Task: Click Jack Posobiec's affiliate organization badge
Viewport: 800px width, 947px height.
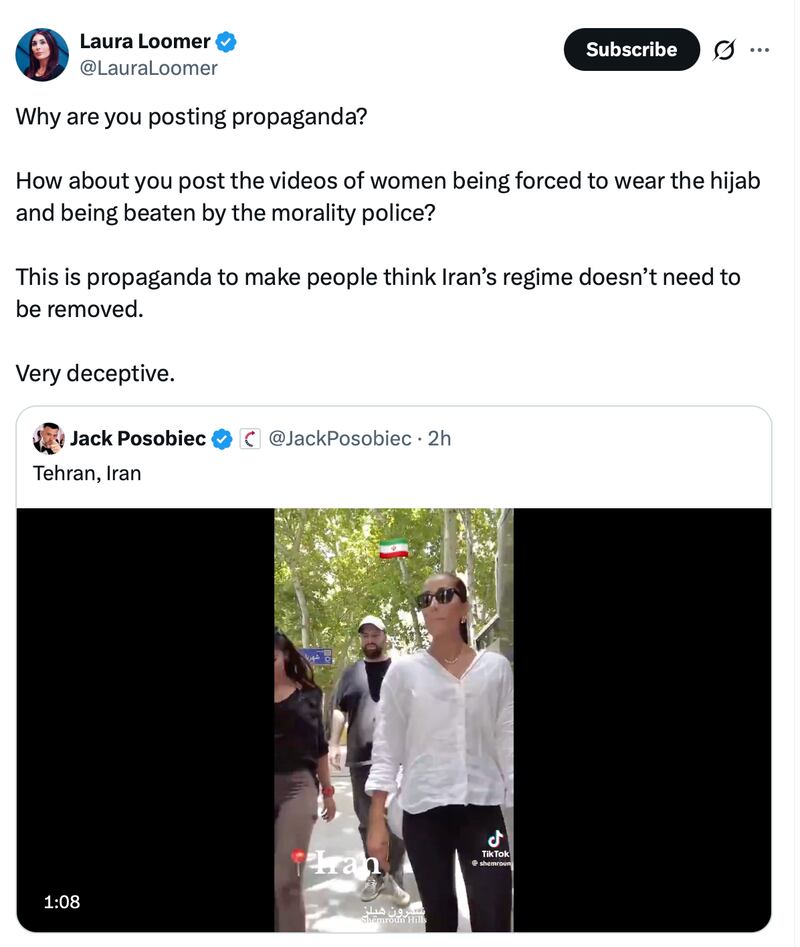Action: click(x=248, y=437)
